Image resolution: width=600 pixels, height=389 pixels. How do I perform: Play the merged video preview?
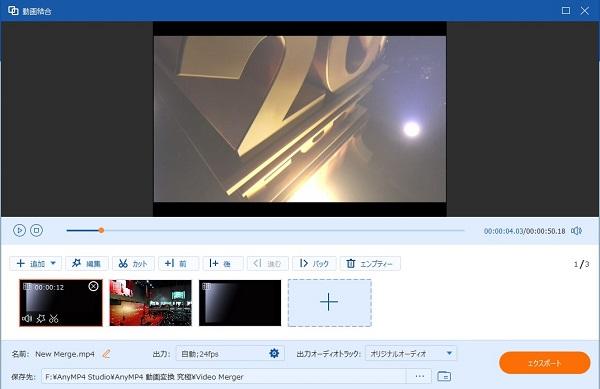click(x=19, y=230)
